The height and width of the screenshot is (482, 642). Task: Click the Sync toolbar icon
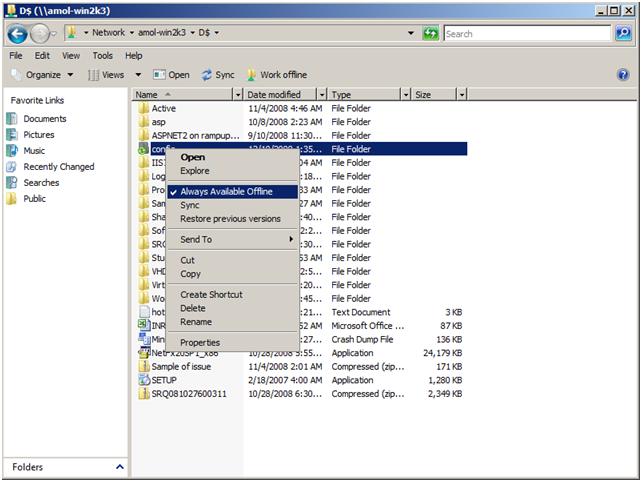point(206,75)
